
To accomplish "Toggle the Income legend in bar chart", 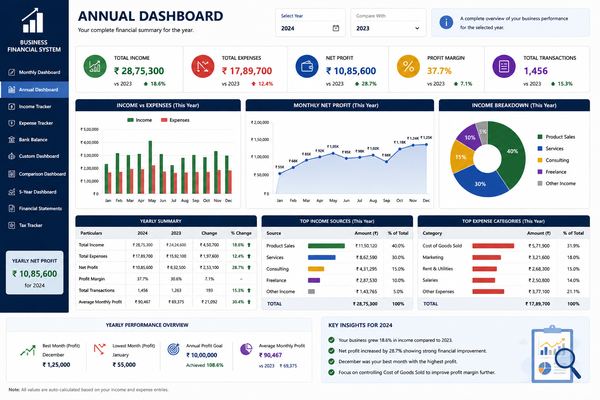I will [x=140, y=120].
